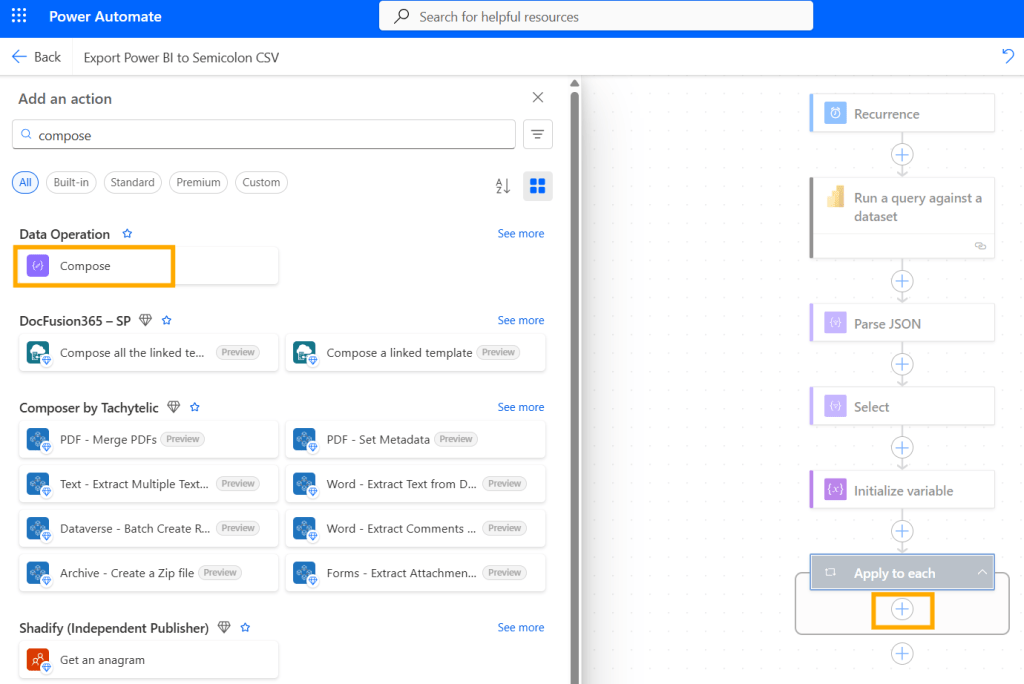Favorite Data Operation with star icon
1024x684 pixels.
point(127,234)
